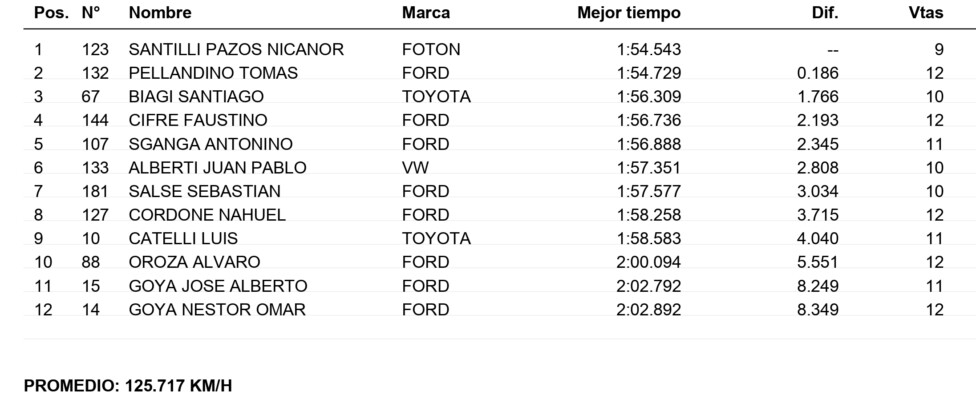Image resolution: width=976 pixels, height=395 pixels.
Task: Click the Marca column header
Action: point(426,12)
